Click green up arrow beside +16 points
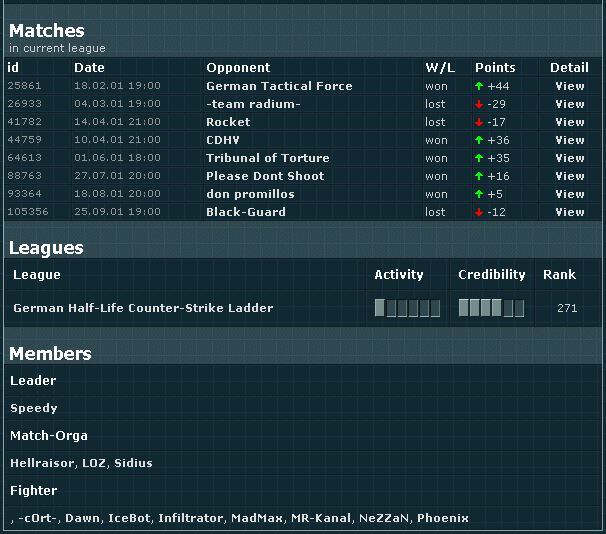Image resolution: width=606 pixels, height=534 pixels. tap(479, 176)
